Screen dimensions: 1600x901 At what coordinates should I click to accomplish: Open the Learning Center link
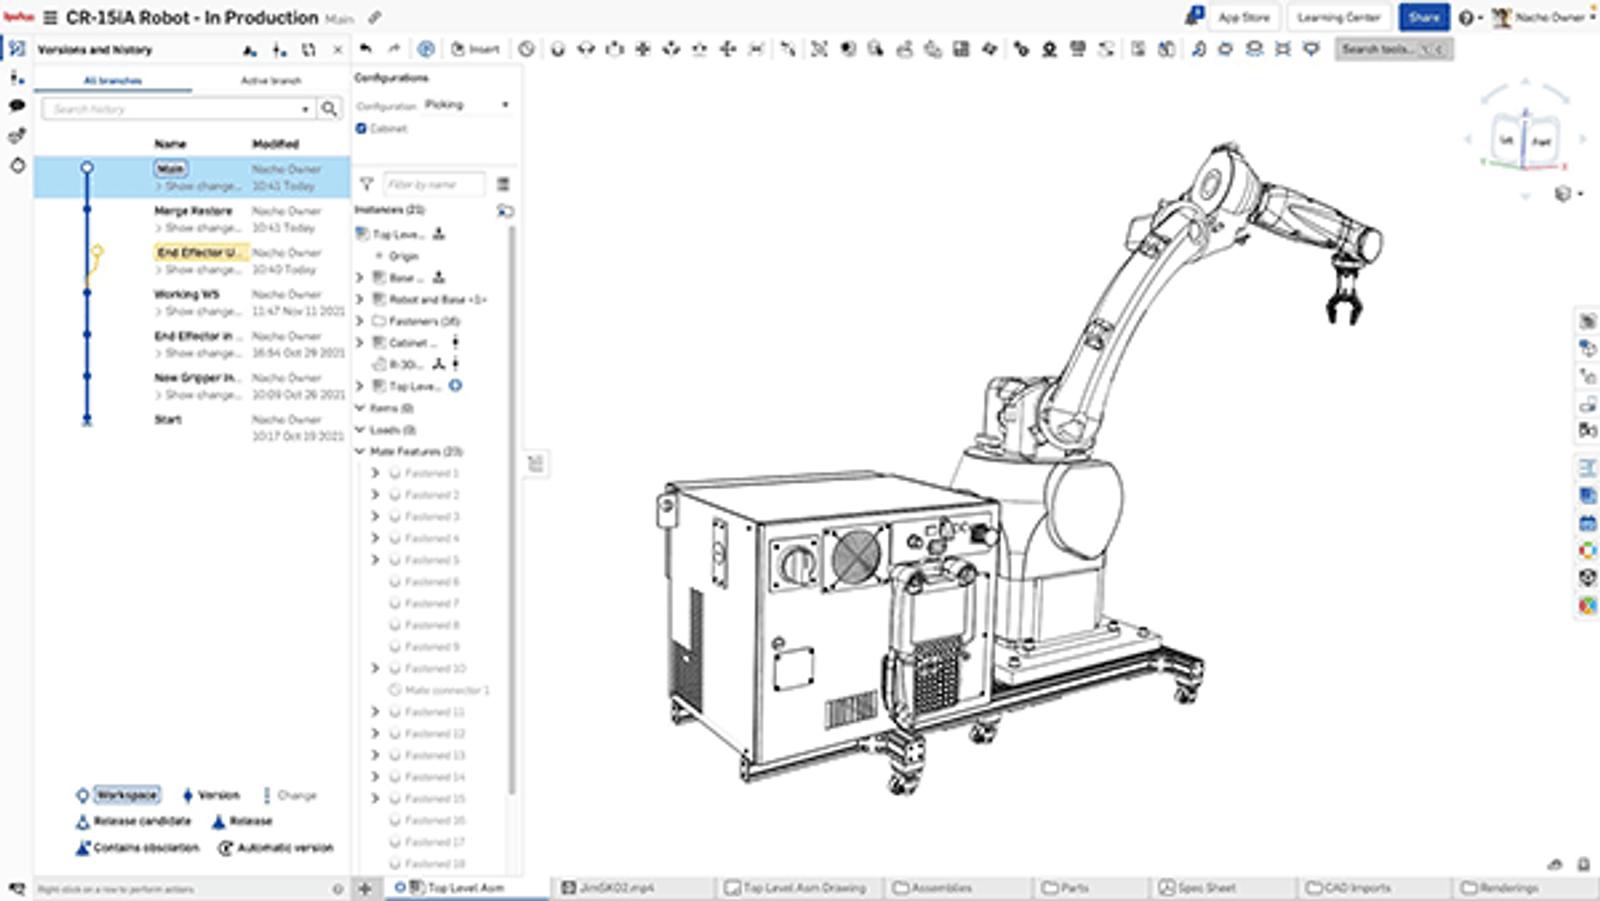(x=1338, y=18)
